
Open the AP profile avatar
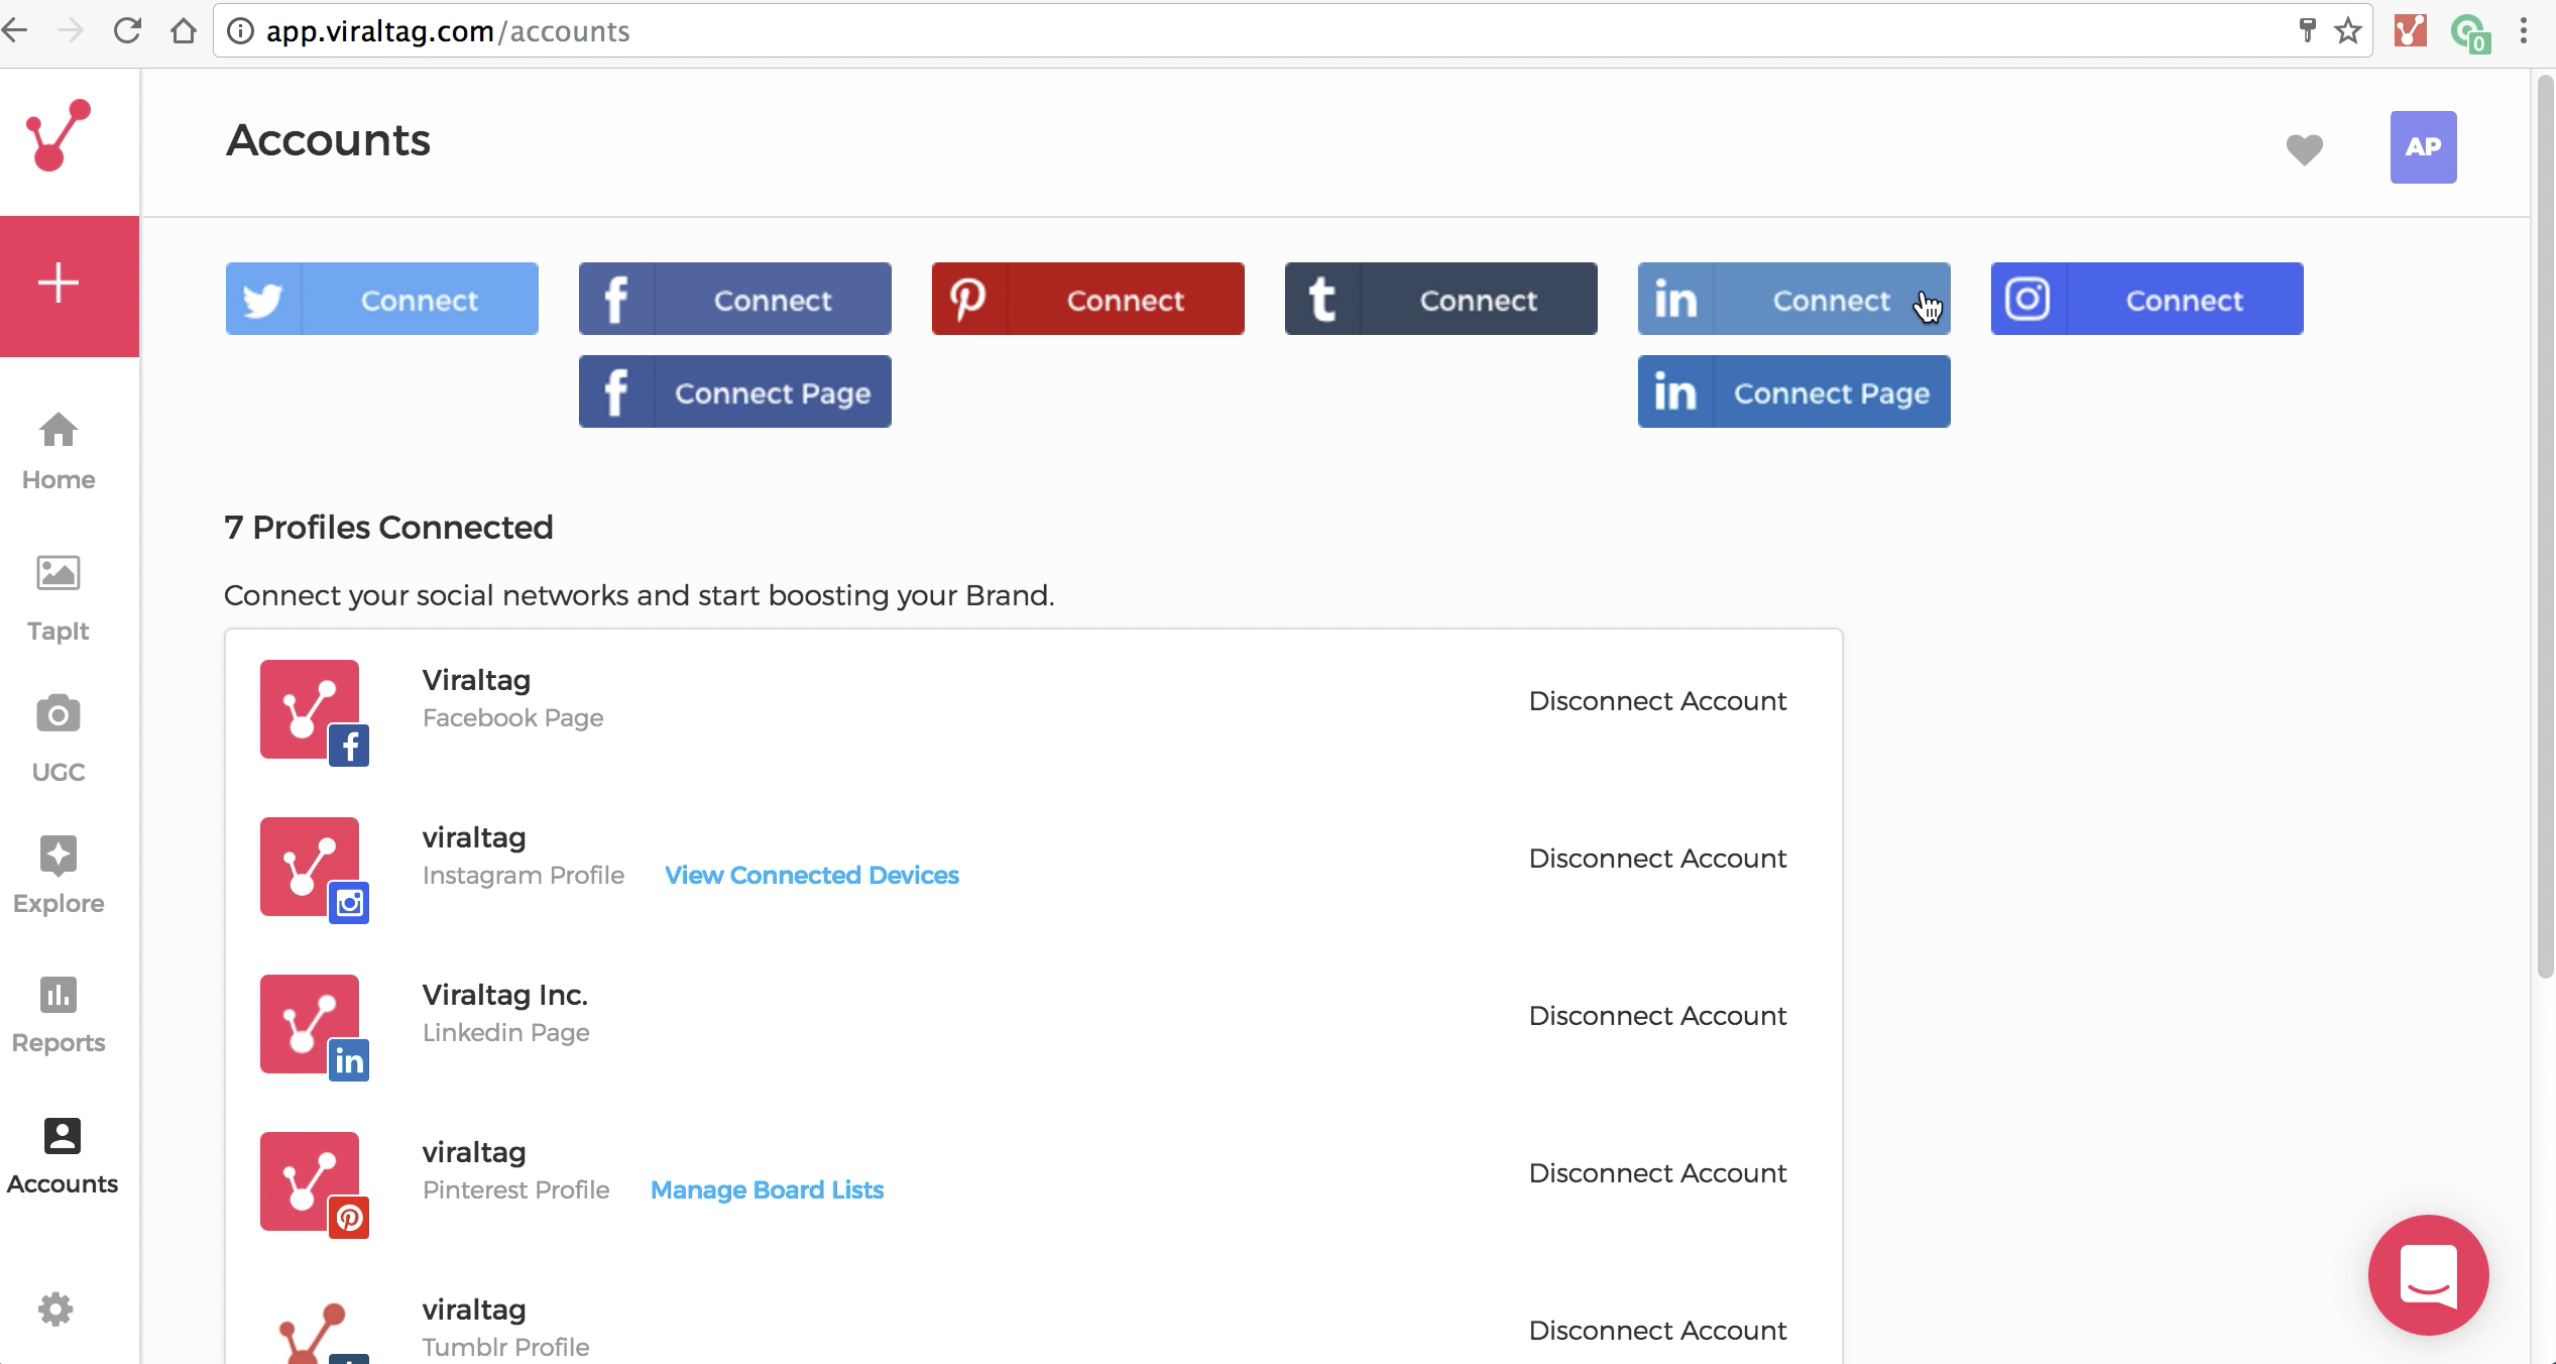click(x=2423, y=147)
